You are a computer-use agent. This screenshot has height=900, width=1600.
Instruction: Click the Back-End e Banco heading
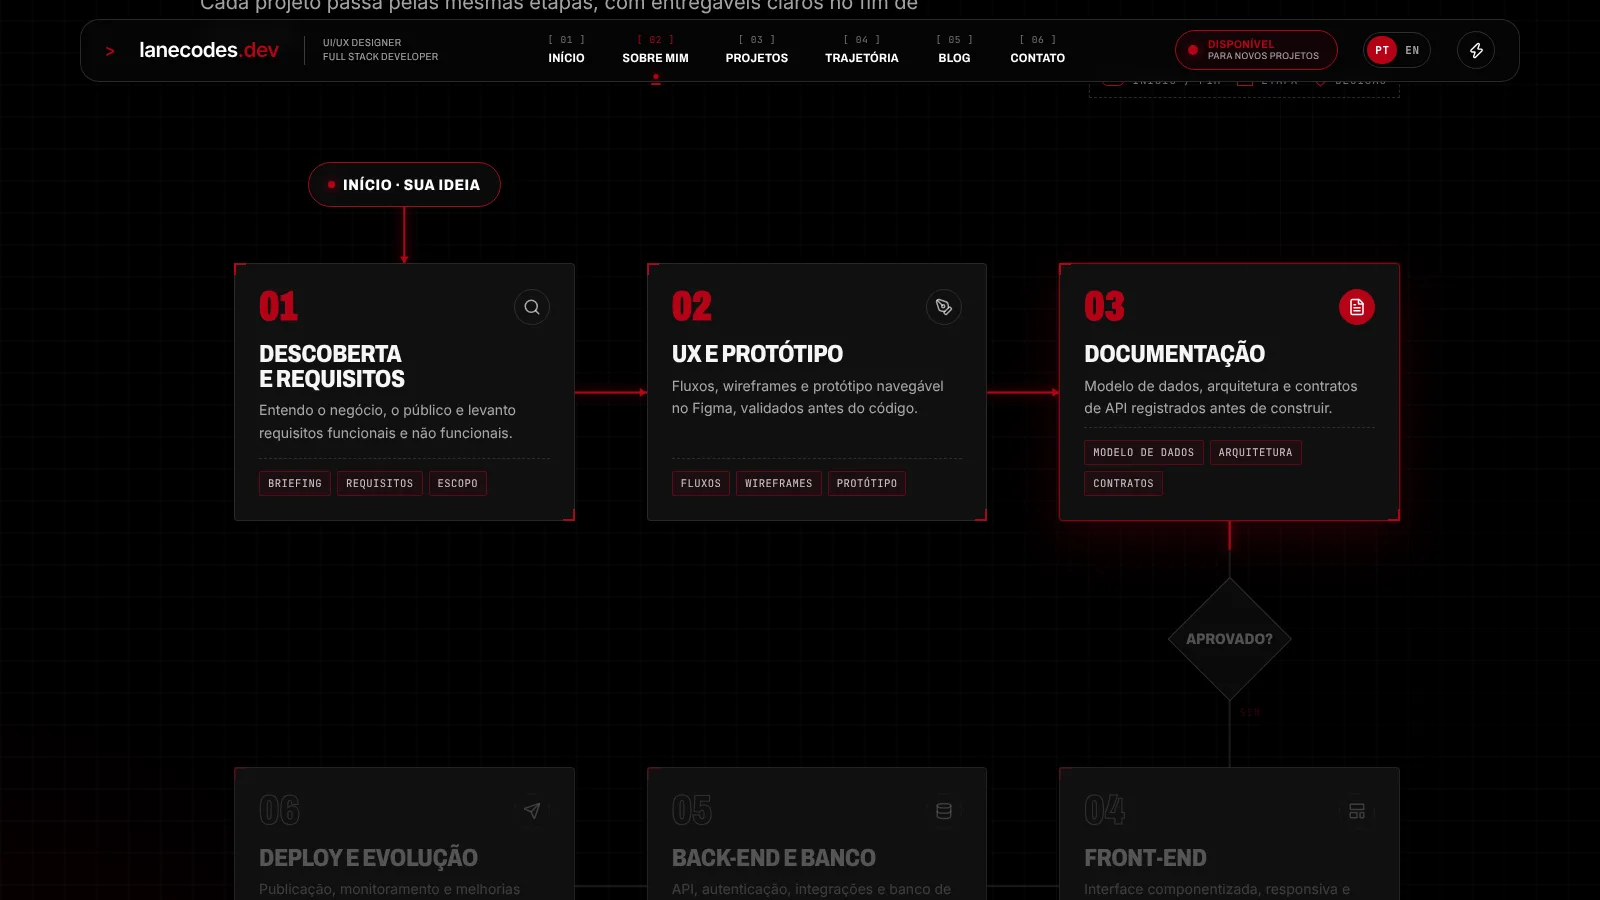pyautogui.click(x=773, y=858)
